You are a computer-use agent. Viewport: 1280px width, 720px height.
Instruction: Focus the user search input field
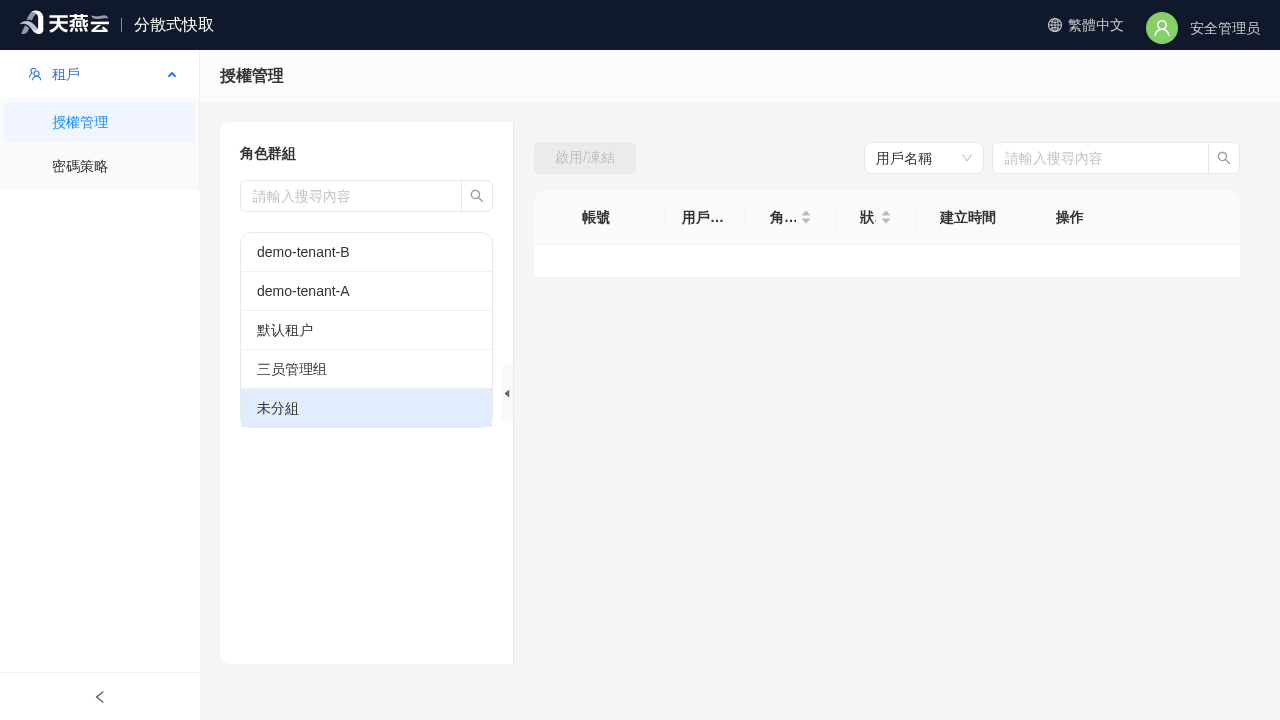1100,158
